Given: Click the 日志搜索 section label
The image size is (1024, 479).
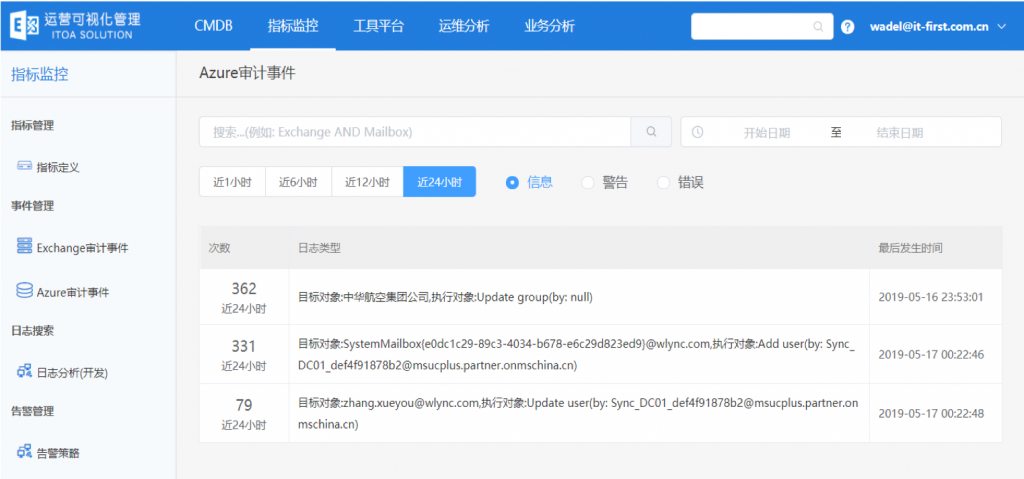Looking at the screenshot, I should tap(33, 330).
